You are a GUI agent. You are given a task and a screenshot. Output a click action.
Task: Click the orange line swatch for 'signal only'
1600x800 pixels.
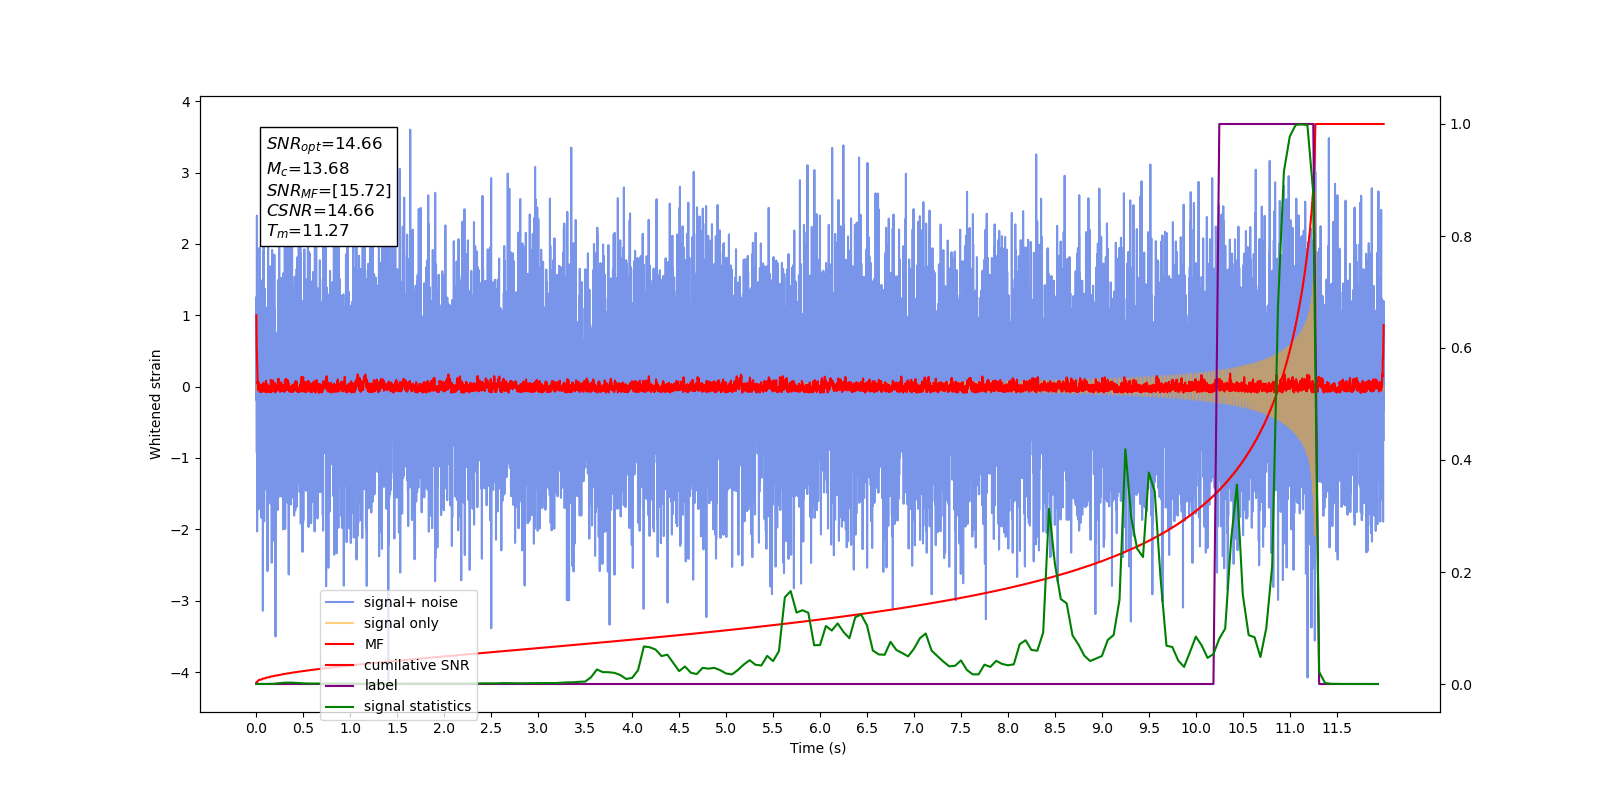click(340, 623)
